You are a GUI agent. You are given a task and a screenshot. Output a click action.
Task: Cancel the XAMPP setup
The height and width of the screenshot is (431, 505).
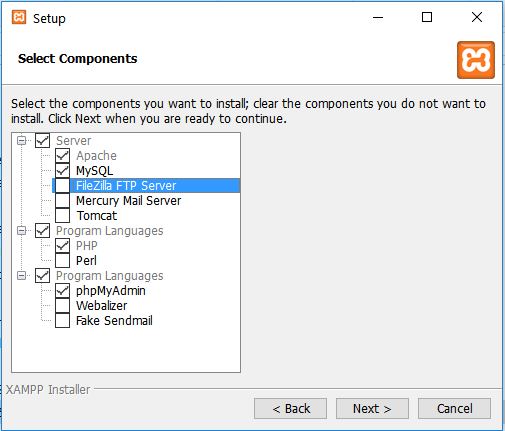pos(454,408)
